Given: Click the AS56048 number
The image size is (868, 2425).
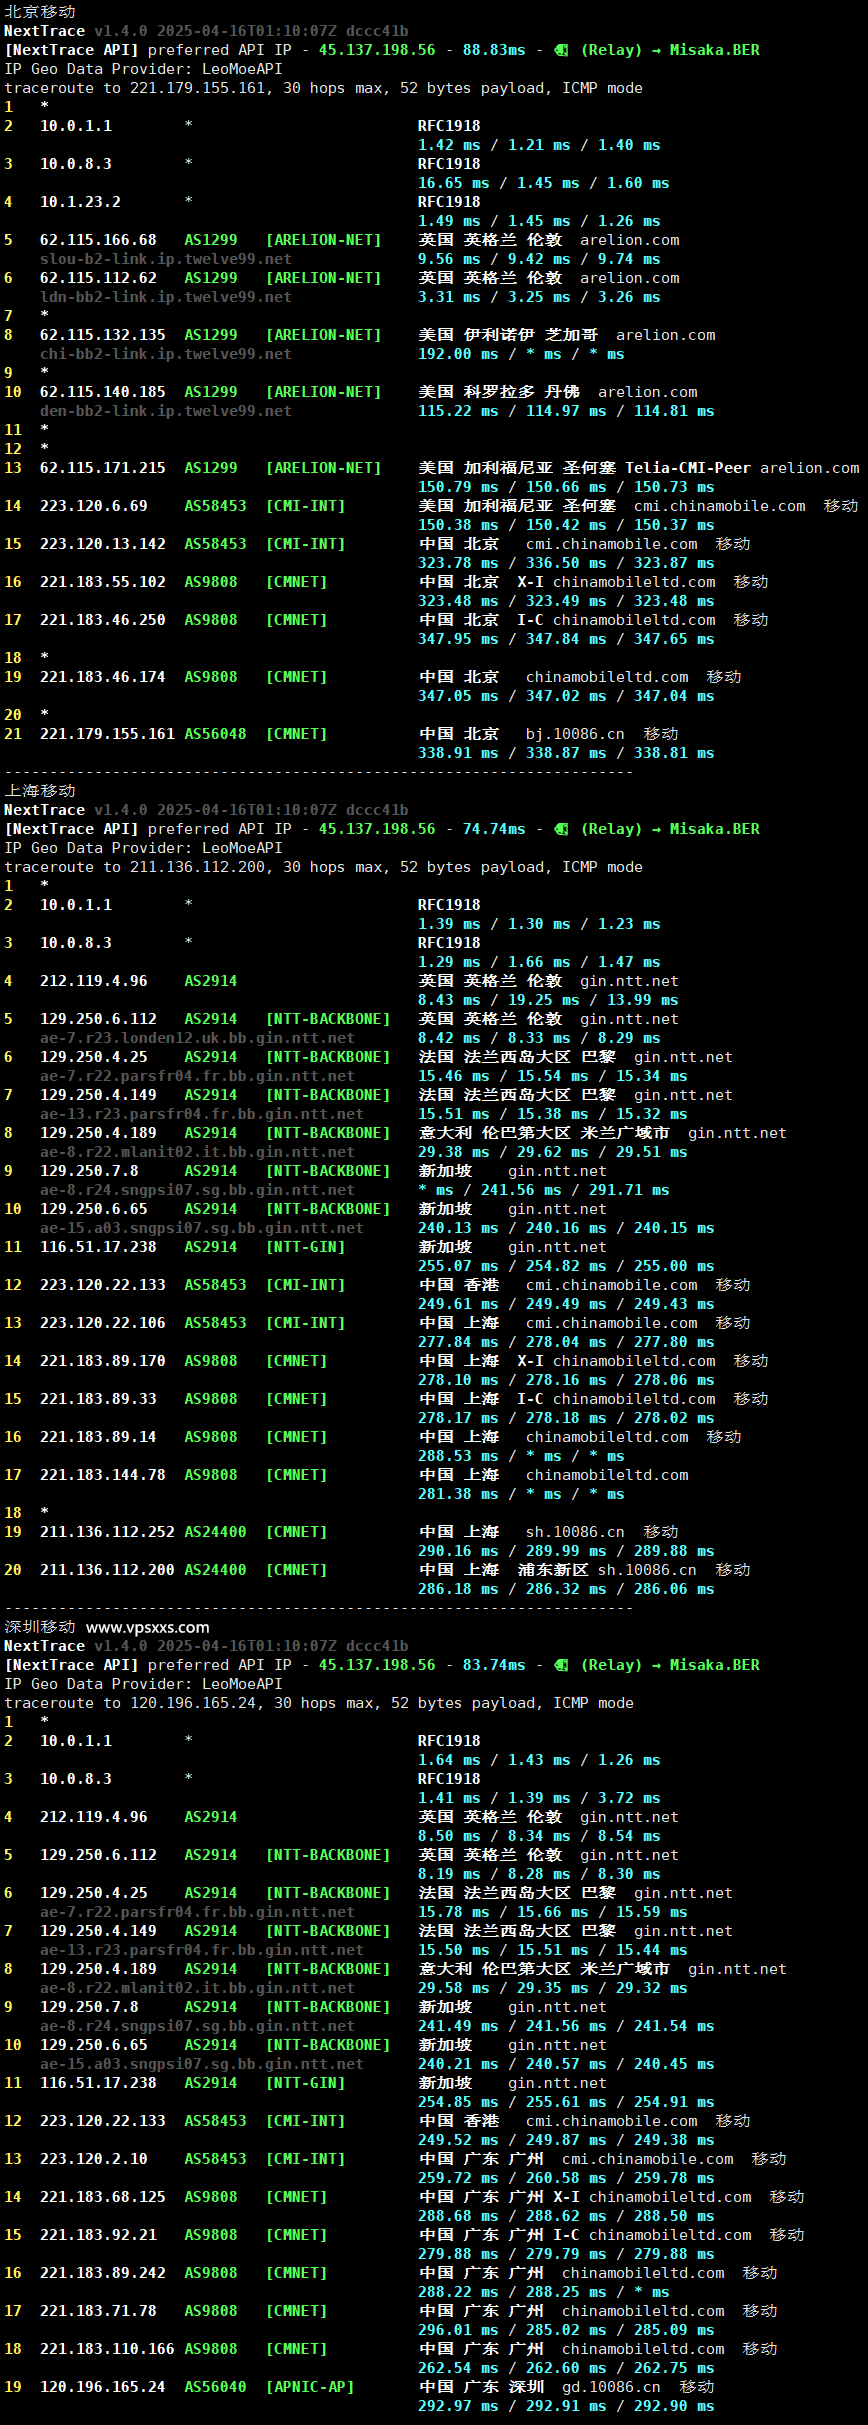Looking at the screenshot, I should (x=215, y=734).
